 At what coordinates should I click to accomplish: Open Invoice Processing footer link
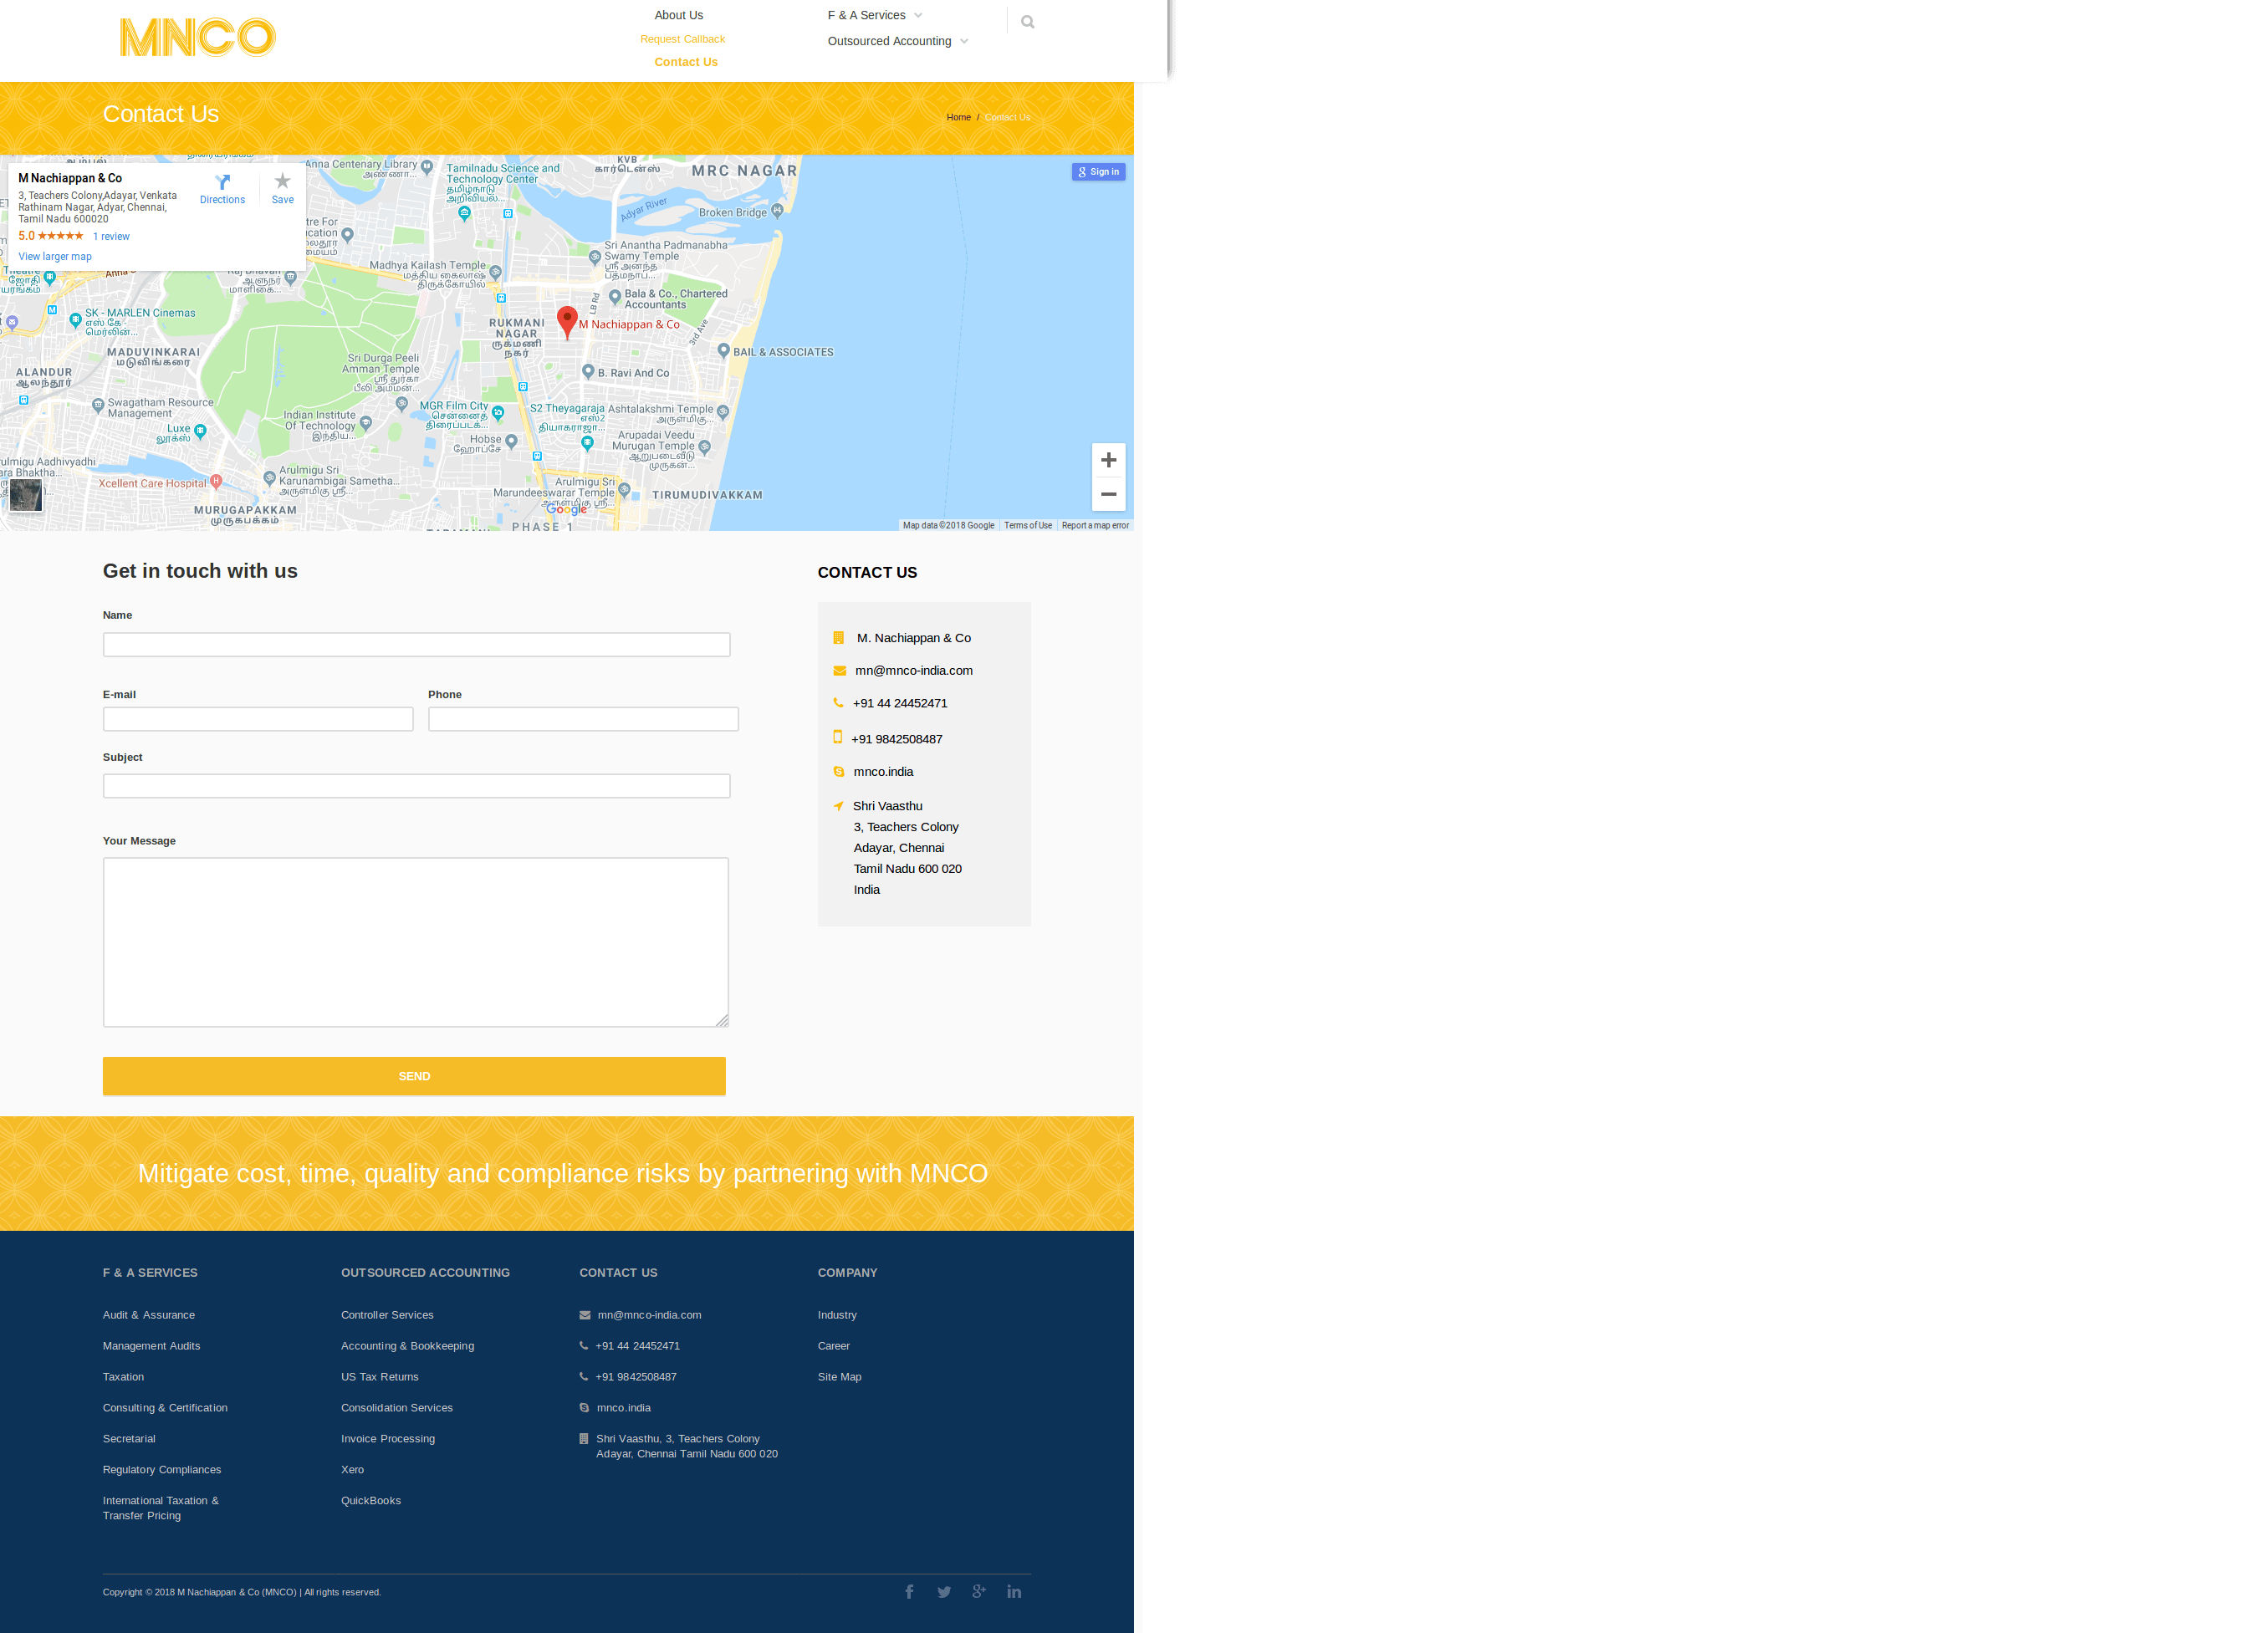388,1439
